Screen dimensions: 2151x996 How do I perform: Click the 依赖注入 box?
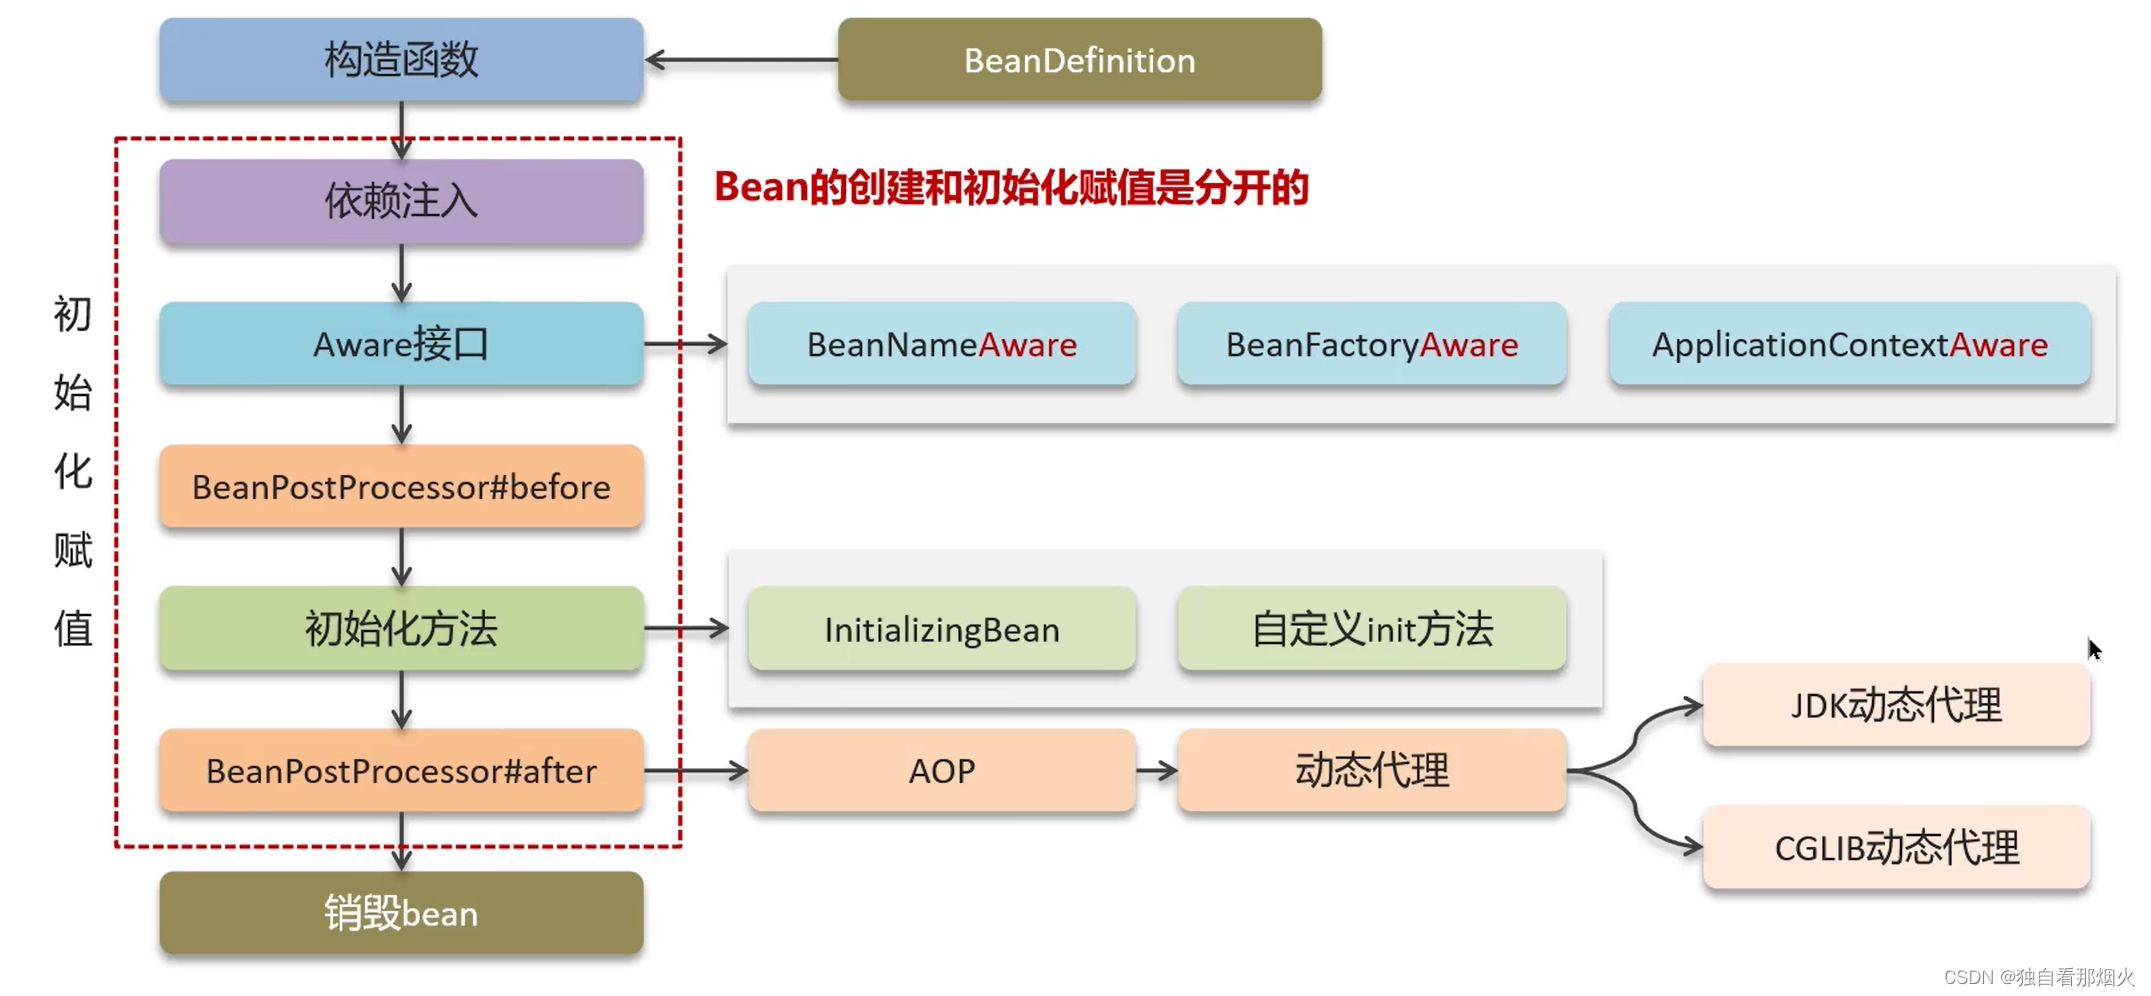[401, 202]
